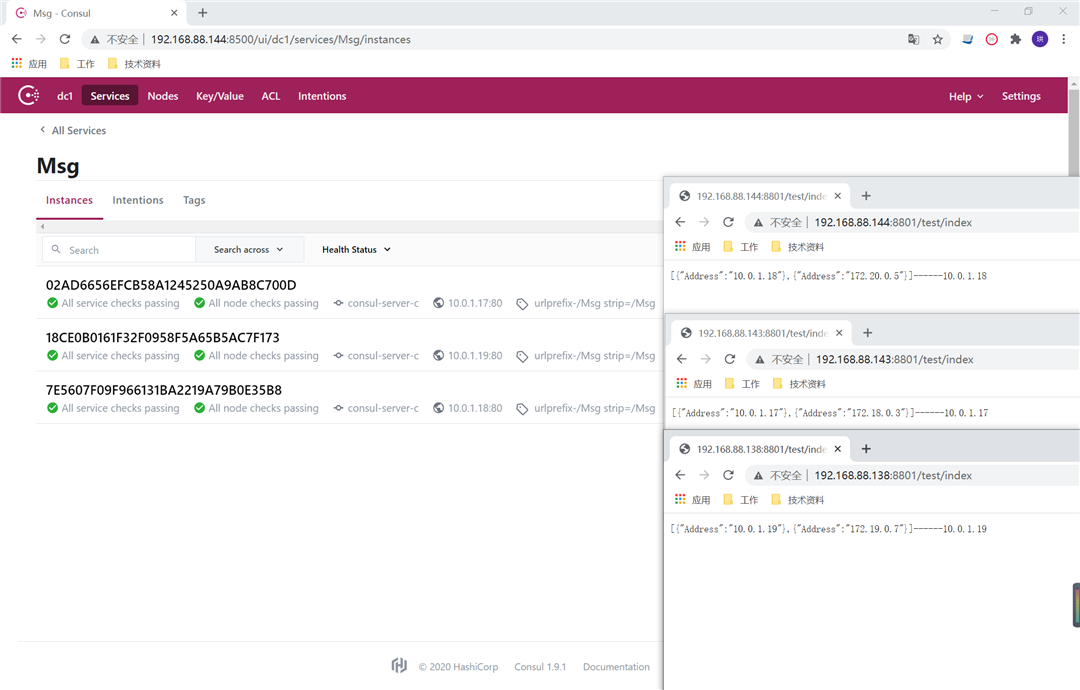Screen dimensions: 1080x690
Task: Click the red circular extension icon in main toolbar
Action: click(992, 39)
